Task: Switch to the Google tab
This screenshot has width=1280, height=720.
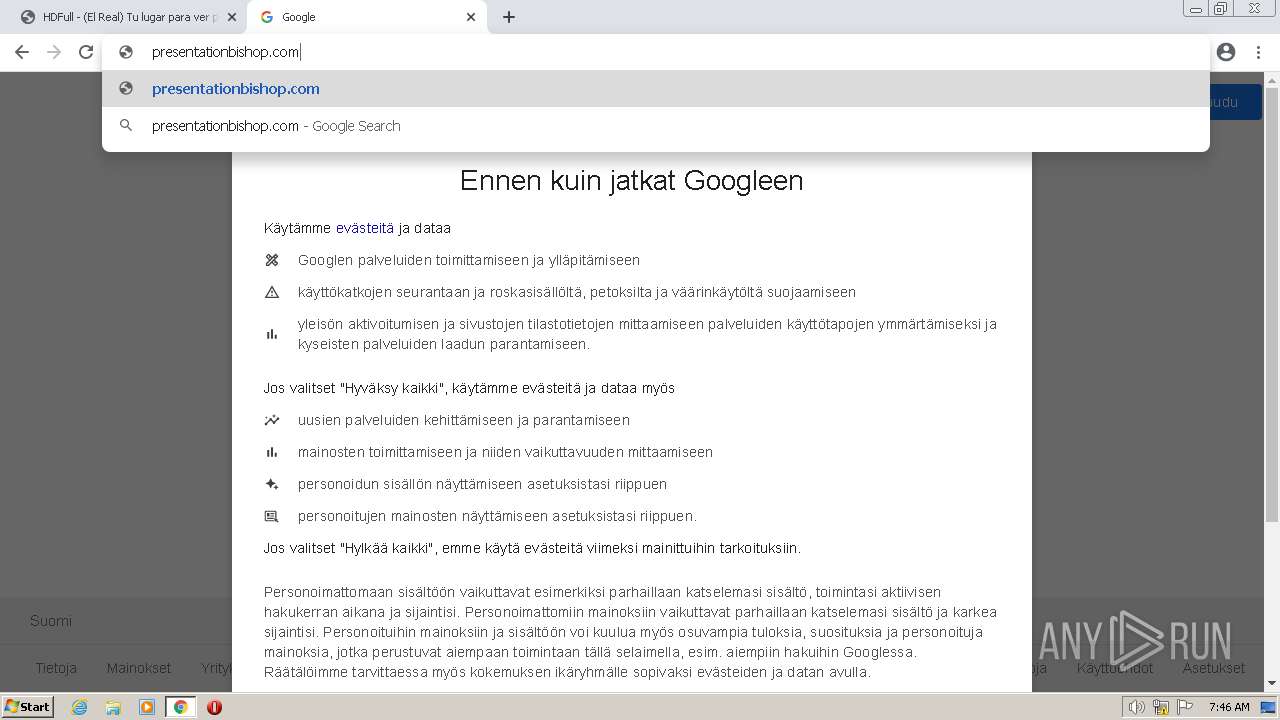Action: tap(367, 17)
